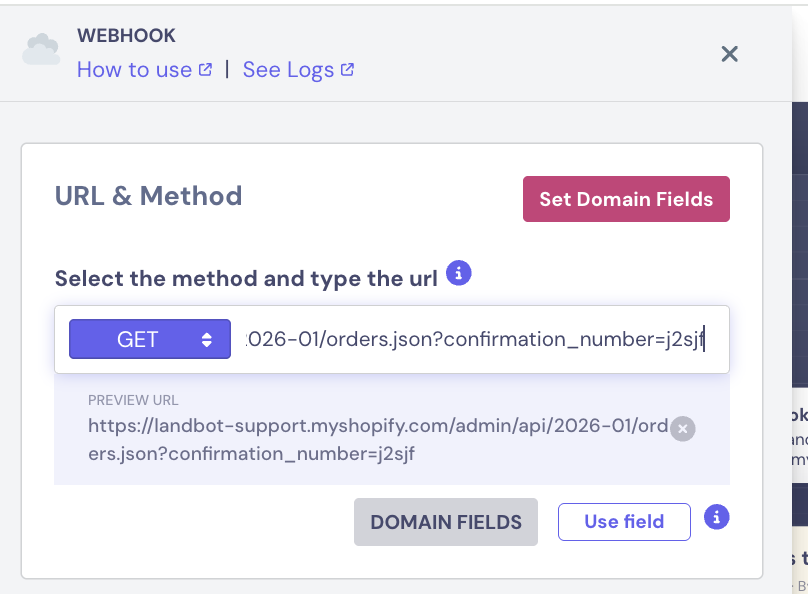The width and height of the screenshot is (808, 594).
Task: Close the Webhook panel
Action: pos(730,54)
